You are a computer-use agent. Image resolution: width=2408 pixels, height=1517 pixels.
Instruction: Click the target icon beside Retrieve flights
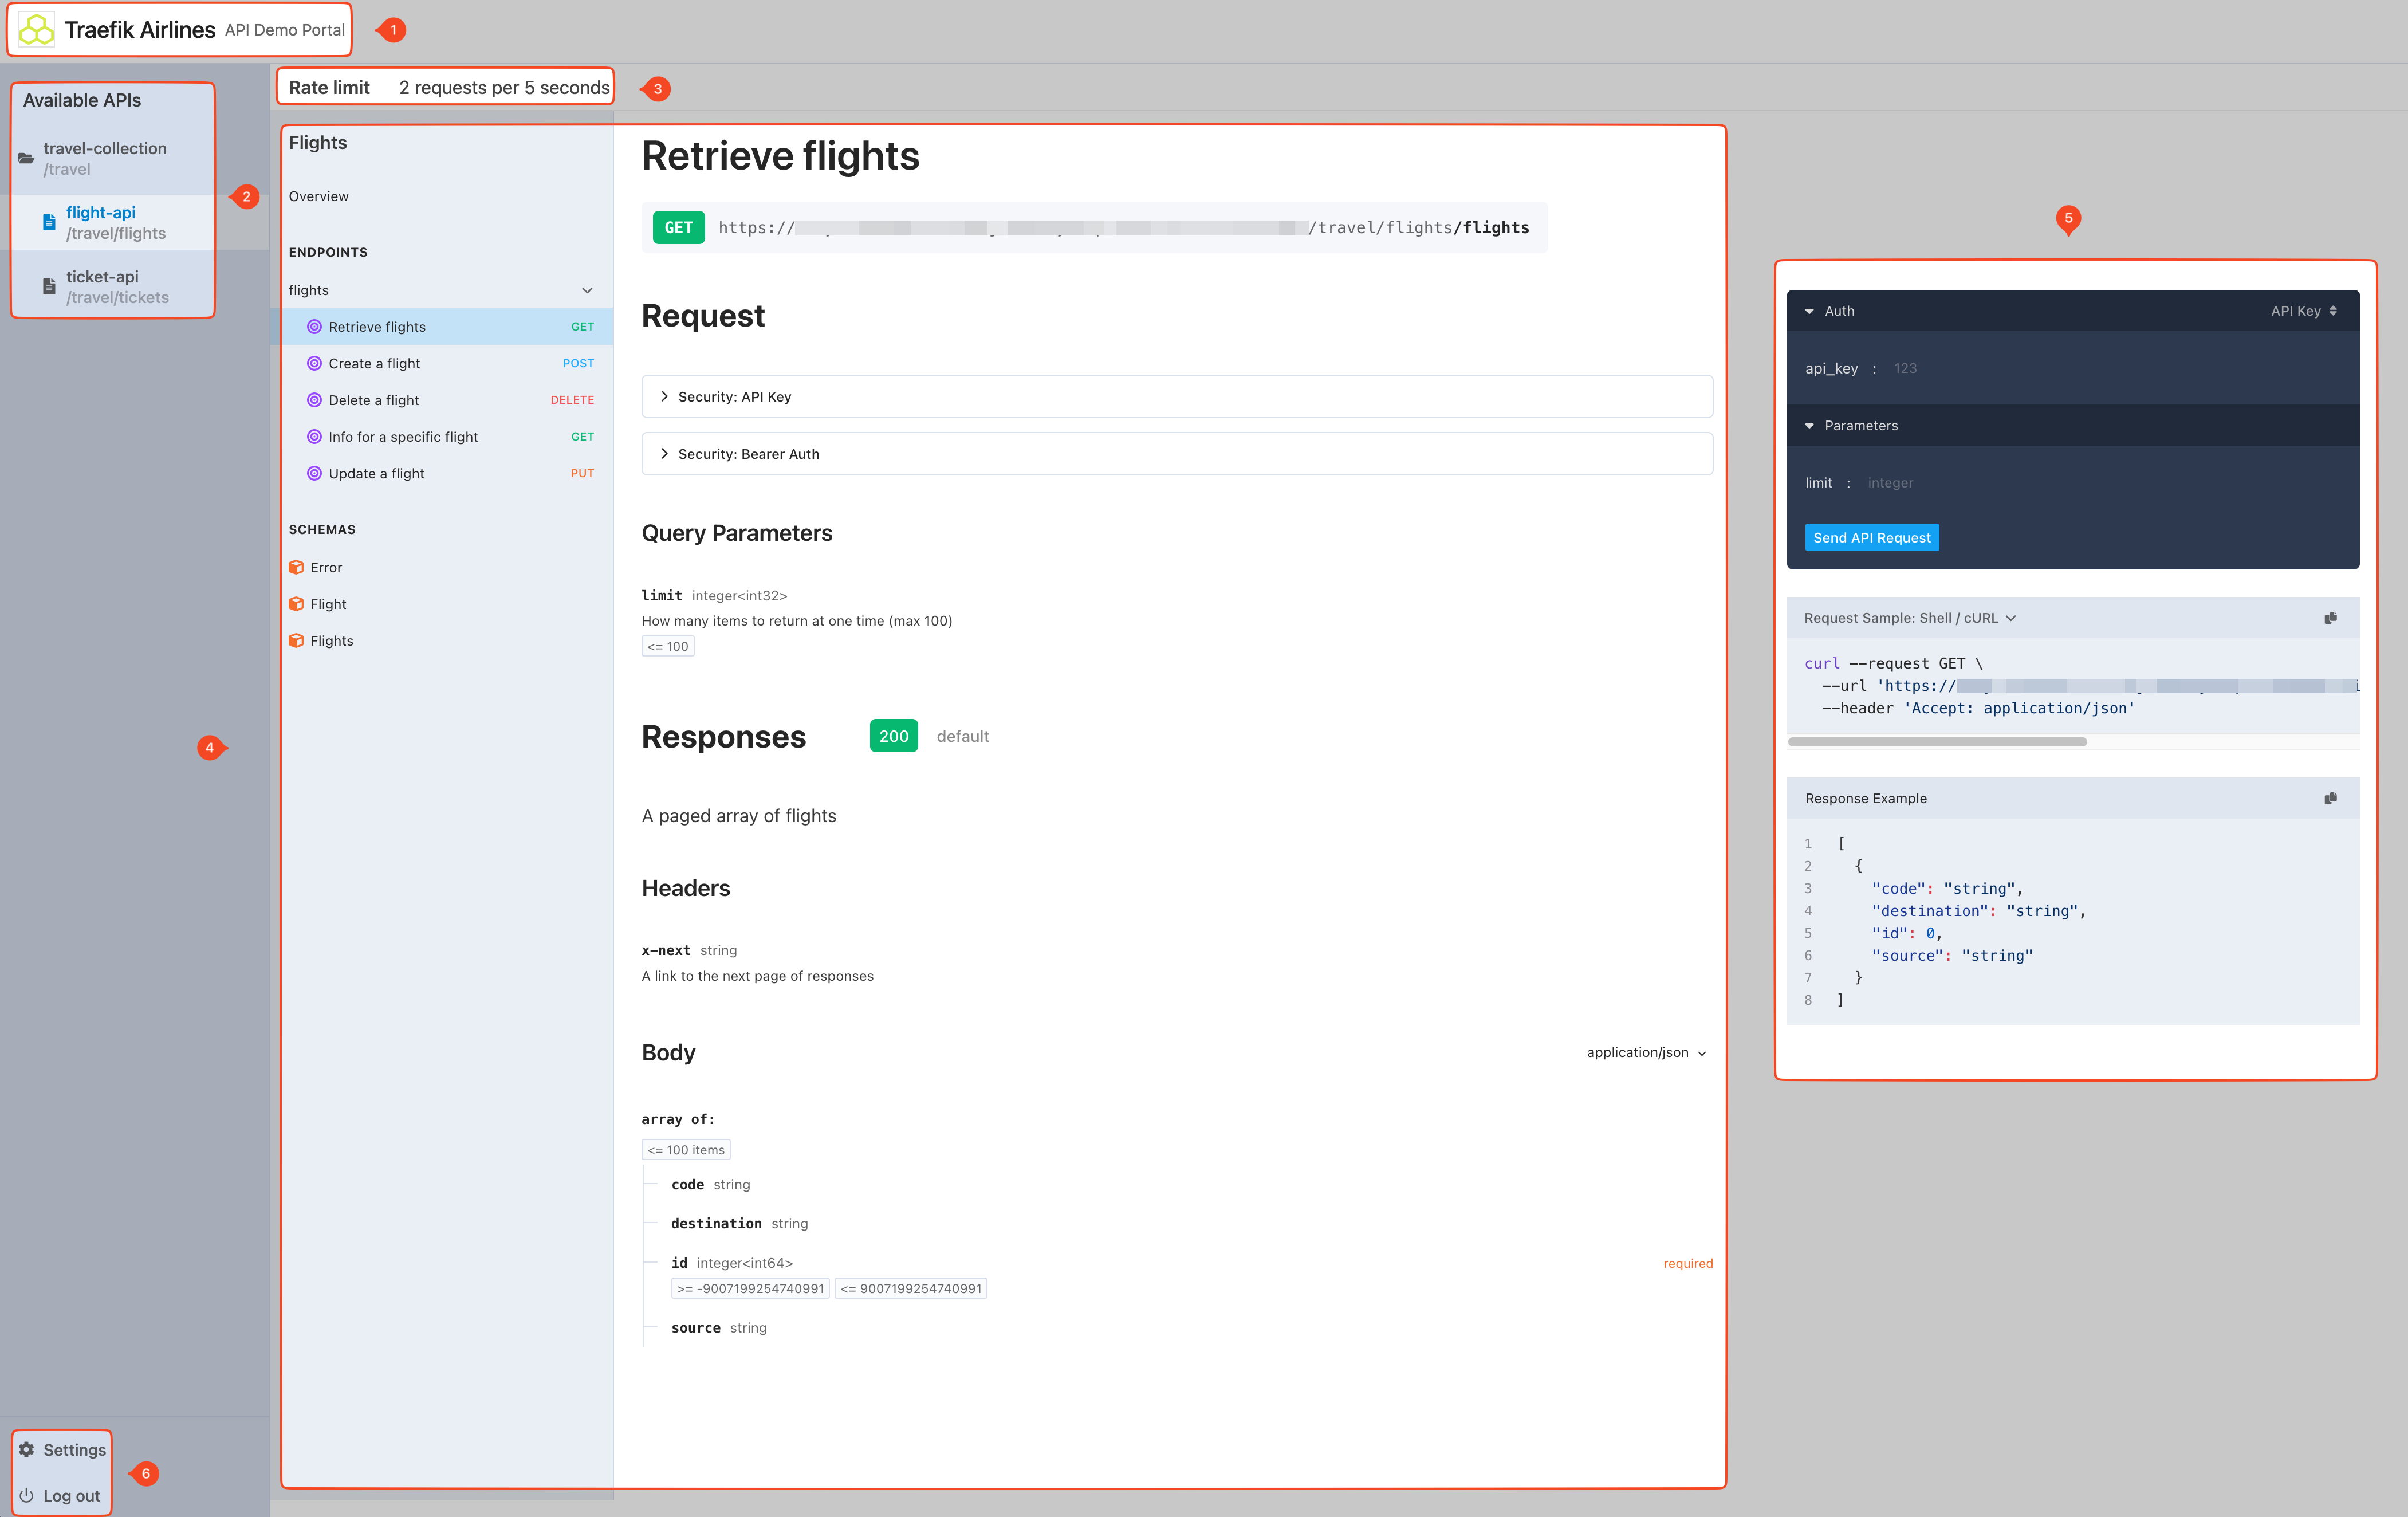click(x=314, y=326)
